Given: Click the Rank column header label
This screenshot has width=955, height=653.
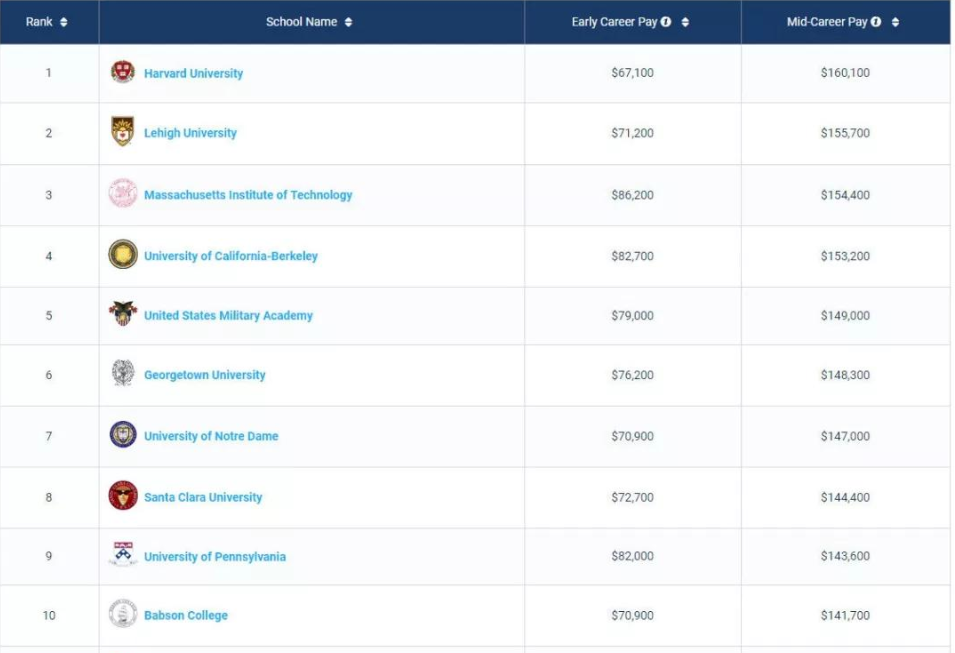Looking at the screenshot, I should 39,22.
